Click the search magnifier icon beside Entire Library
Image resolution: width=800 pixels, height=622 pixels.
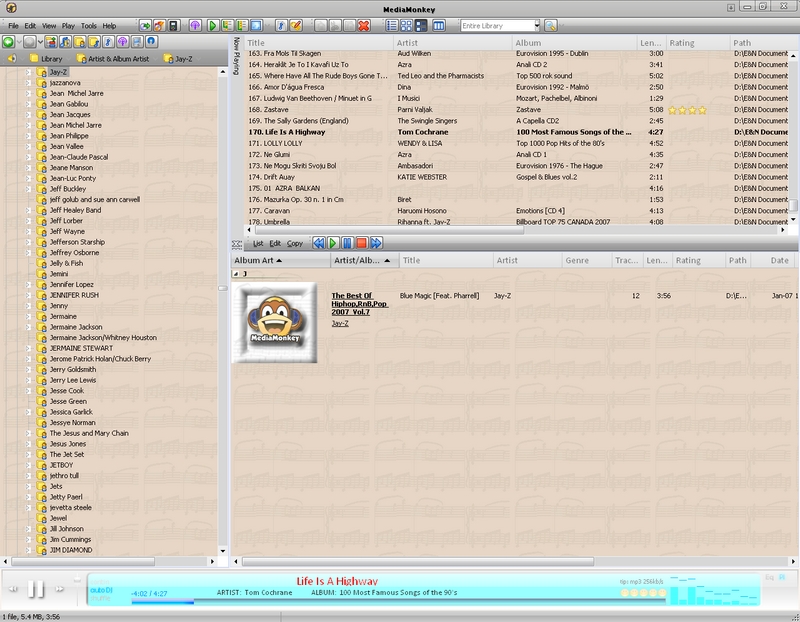[x=551, y=25]
